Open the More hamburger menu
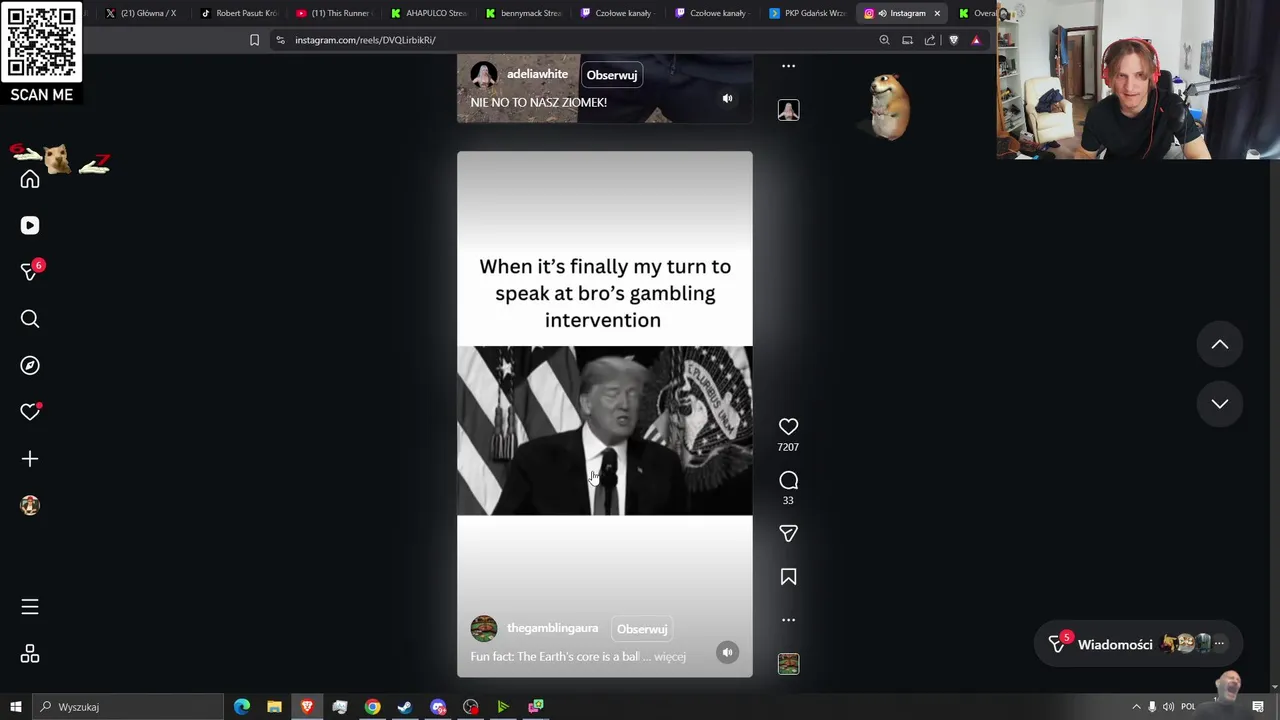Image resolution: width=1280 pixels, height=720 pixels. (30, 607)
